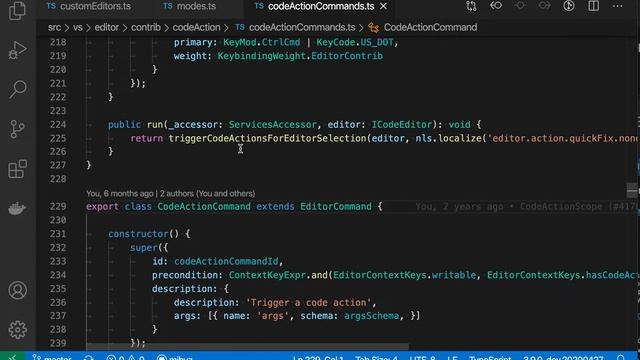Open the 'vs' breadcrumb dropdown

pos(78,27)
